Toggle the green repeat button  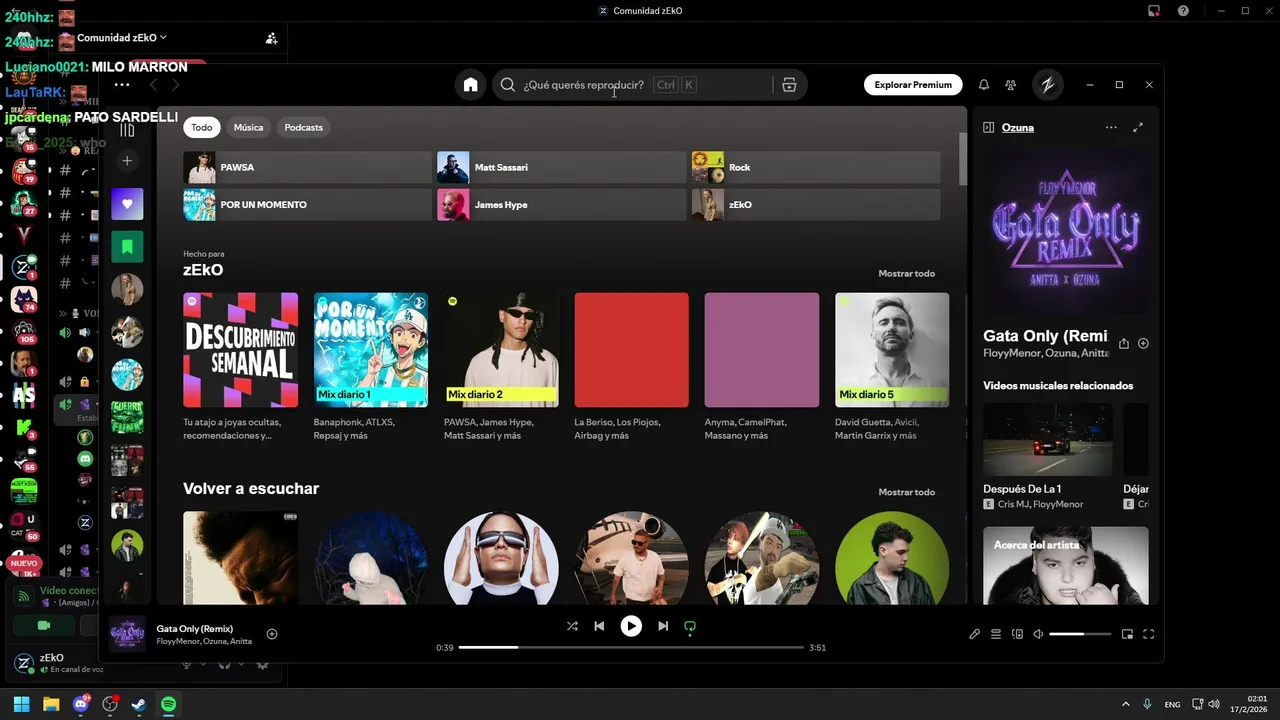click(689, 626)
